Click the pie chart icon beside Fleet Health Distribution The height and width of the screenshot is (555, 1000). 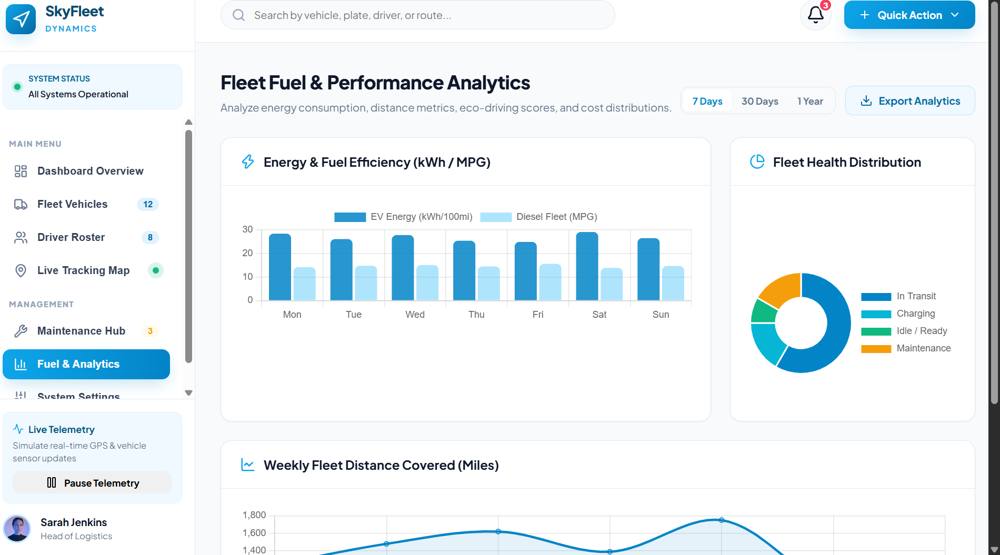pos(757,162)
